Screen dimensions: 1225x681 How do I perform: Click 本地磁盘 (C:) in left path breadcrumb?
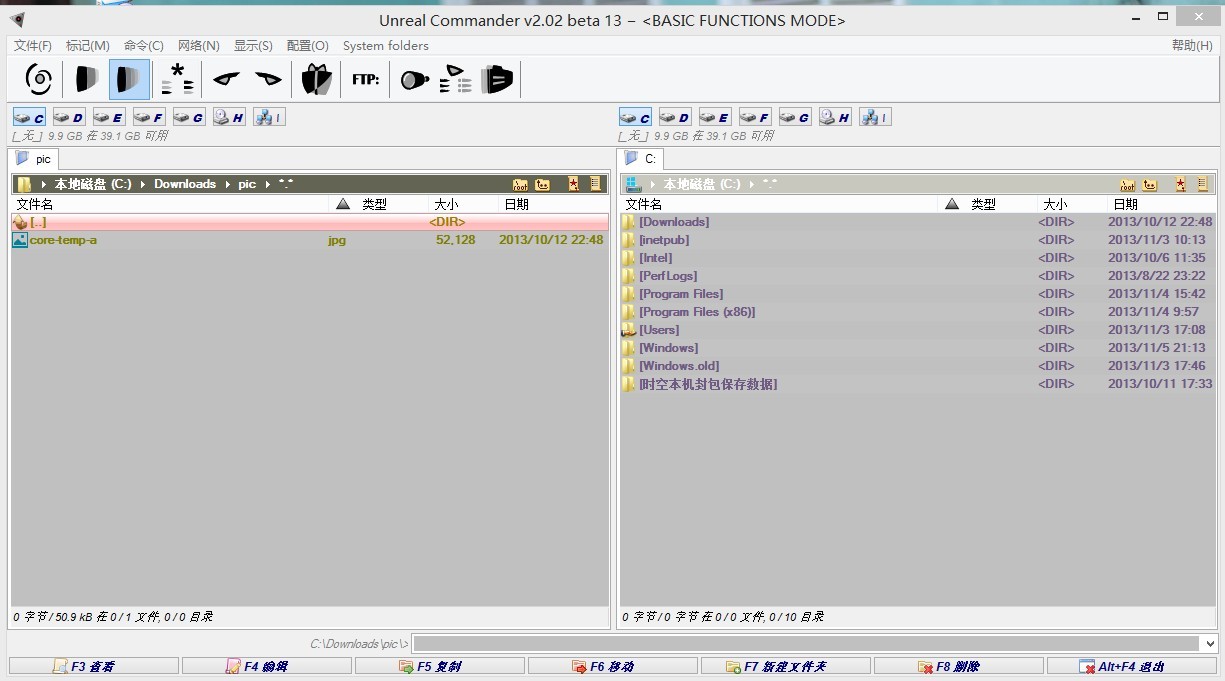(x=93, y=184)
